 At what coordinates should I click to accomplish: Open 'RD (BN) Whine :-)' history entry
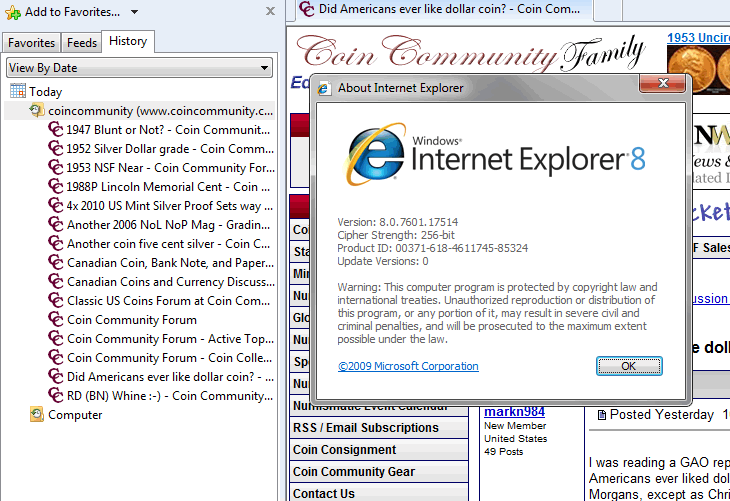[170, 396]
